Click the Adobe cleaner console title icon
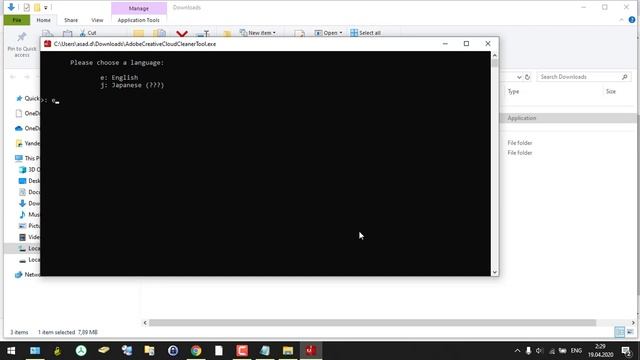 (47, 44)
